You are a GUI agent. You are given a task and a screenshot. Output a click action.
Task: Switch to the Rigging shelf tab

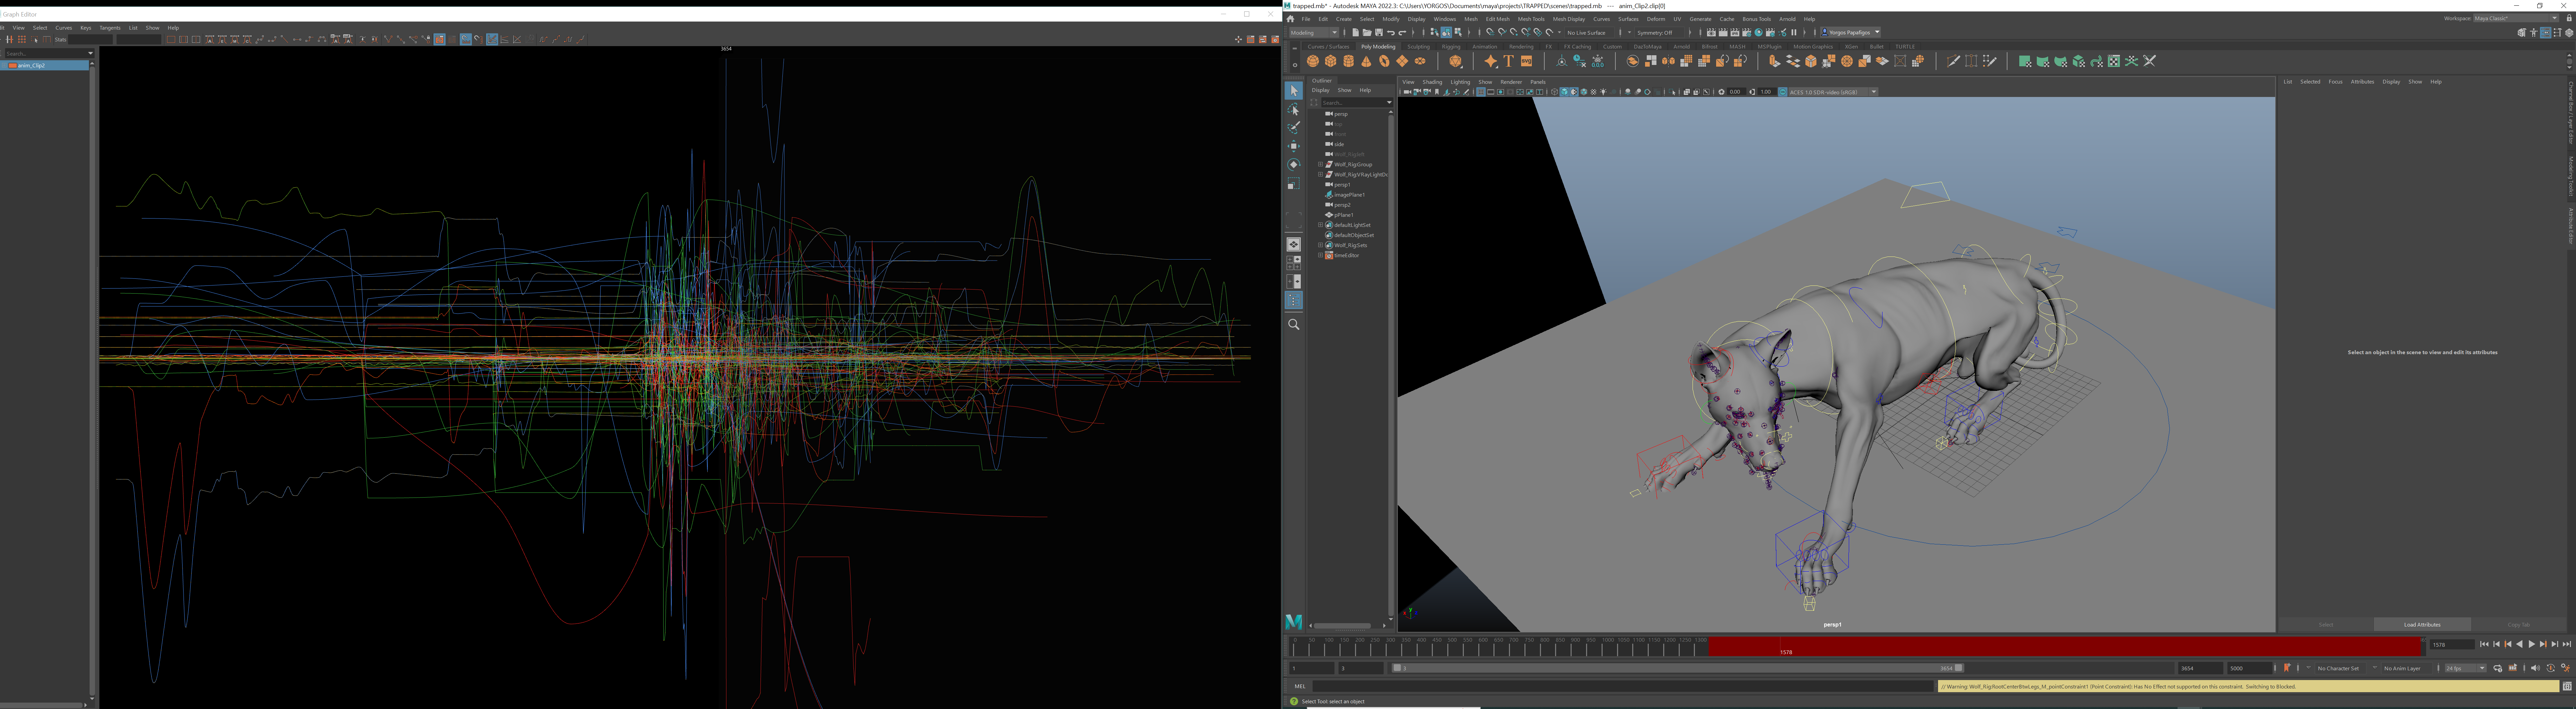pos(1451,47)
